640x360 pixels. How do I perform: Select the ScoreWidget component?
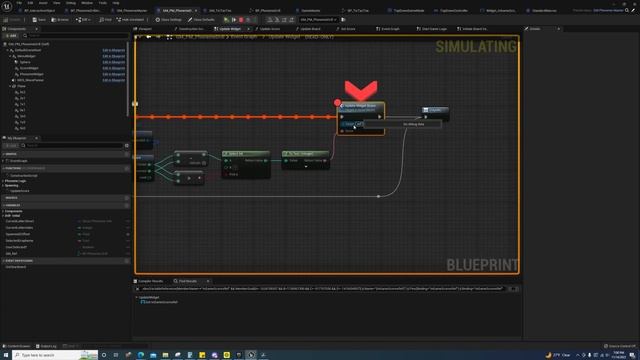pos(29,68)
